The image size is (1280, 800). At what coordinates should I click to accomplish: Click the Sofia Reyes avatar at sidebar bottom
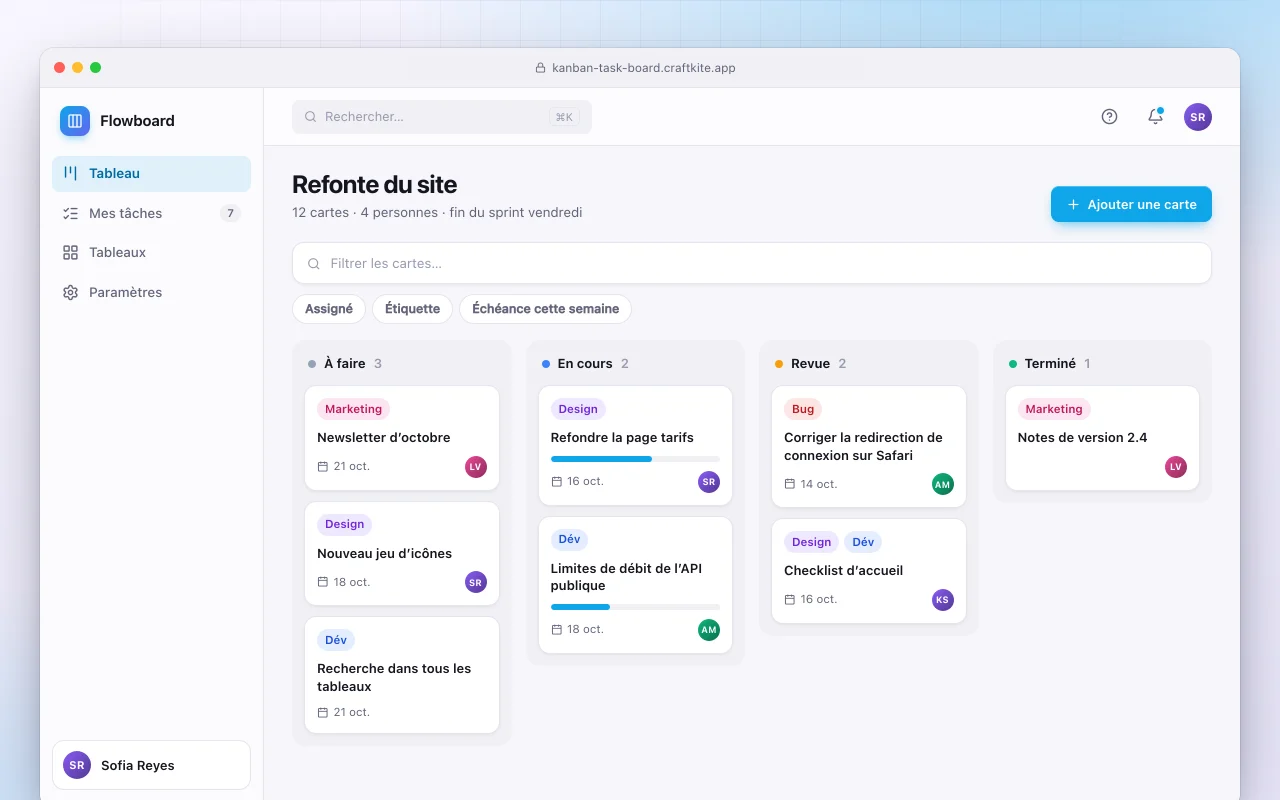[77, 765]
